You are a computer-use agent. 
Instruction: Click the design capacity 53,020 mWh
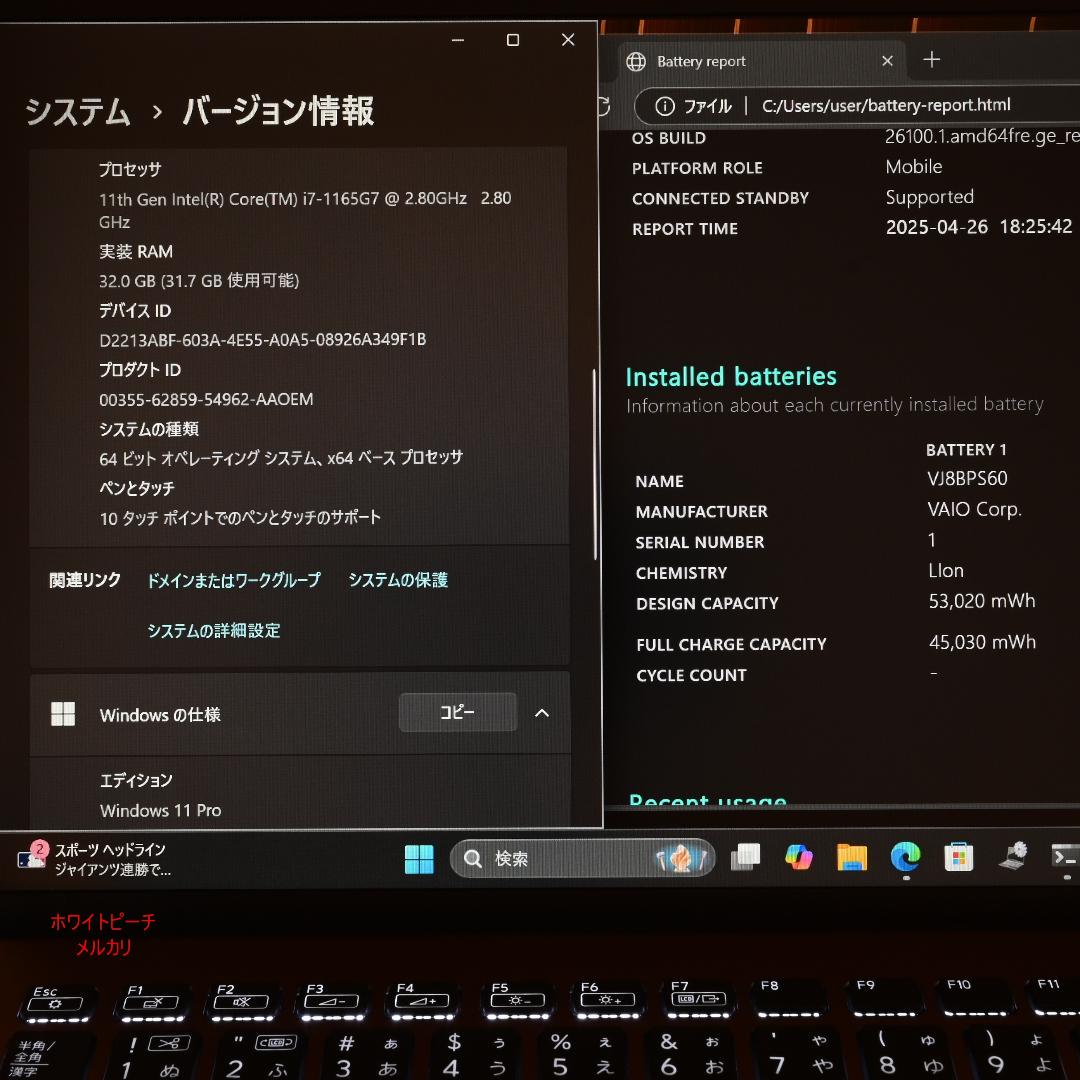[x=982, y=601]
